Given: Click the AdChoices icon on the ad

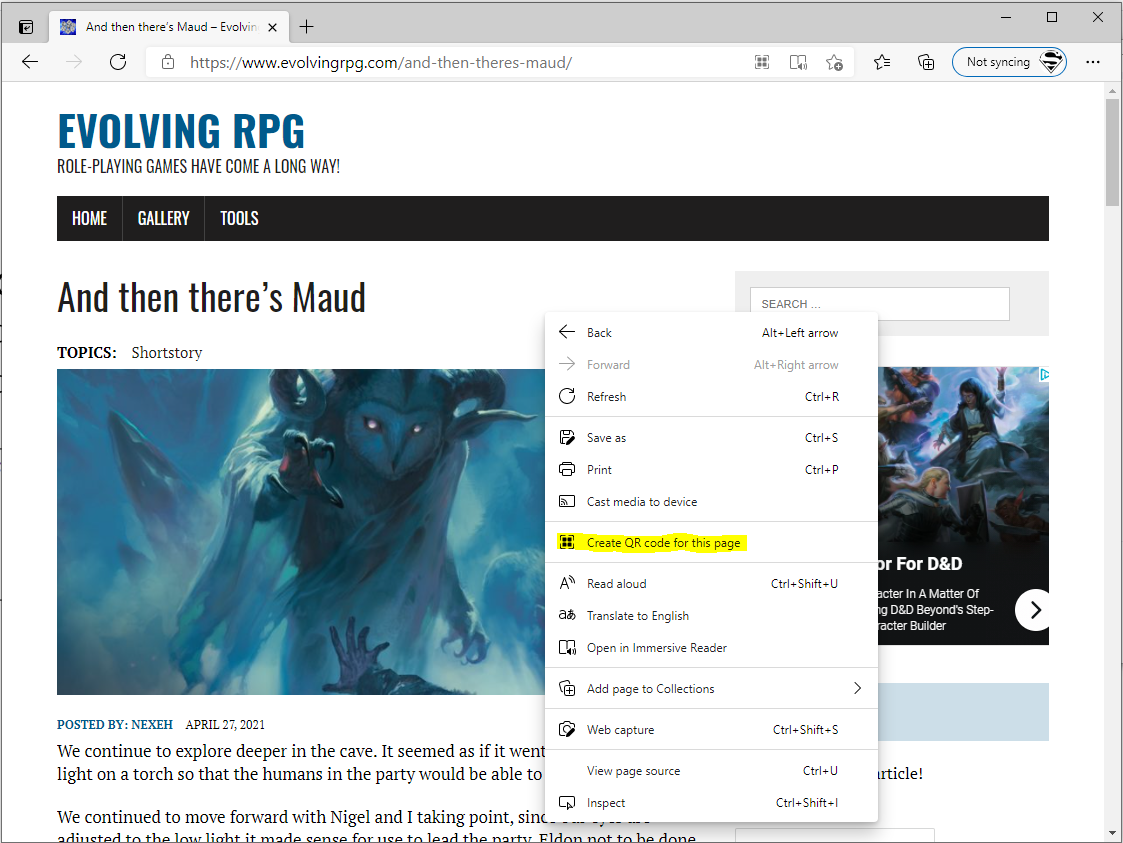Looking at the screenshot, I should click(1044, 375).
